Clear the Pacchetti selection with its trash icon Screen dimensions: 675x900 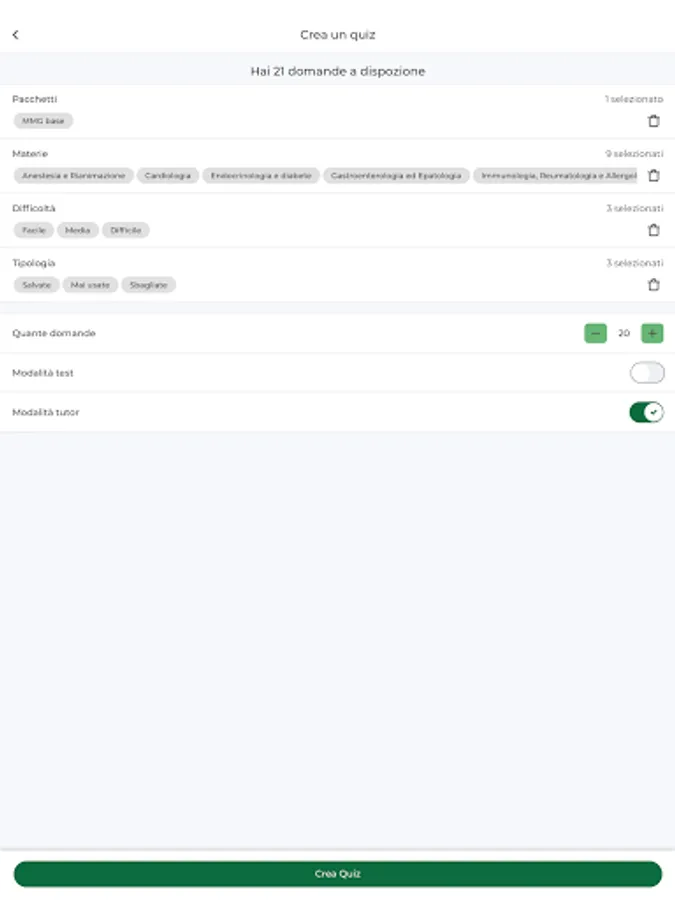(654, 121)
